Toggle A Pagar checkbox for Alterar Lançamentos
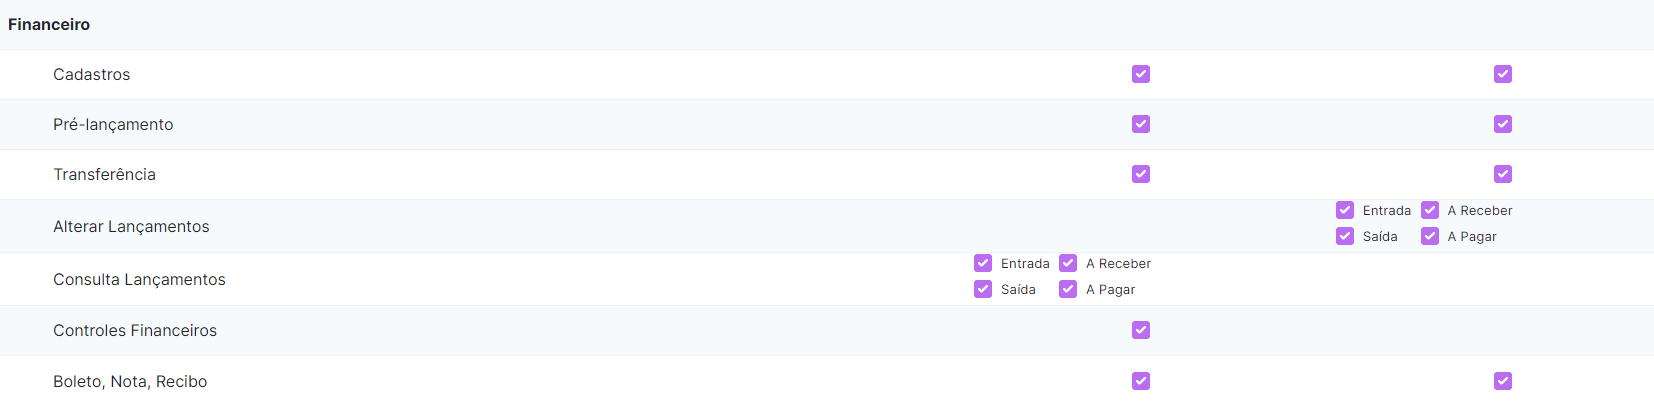This screenshot has height=401, width=1654. click(1430, 236)
